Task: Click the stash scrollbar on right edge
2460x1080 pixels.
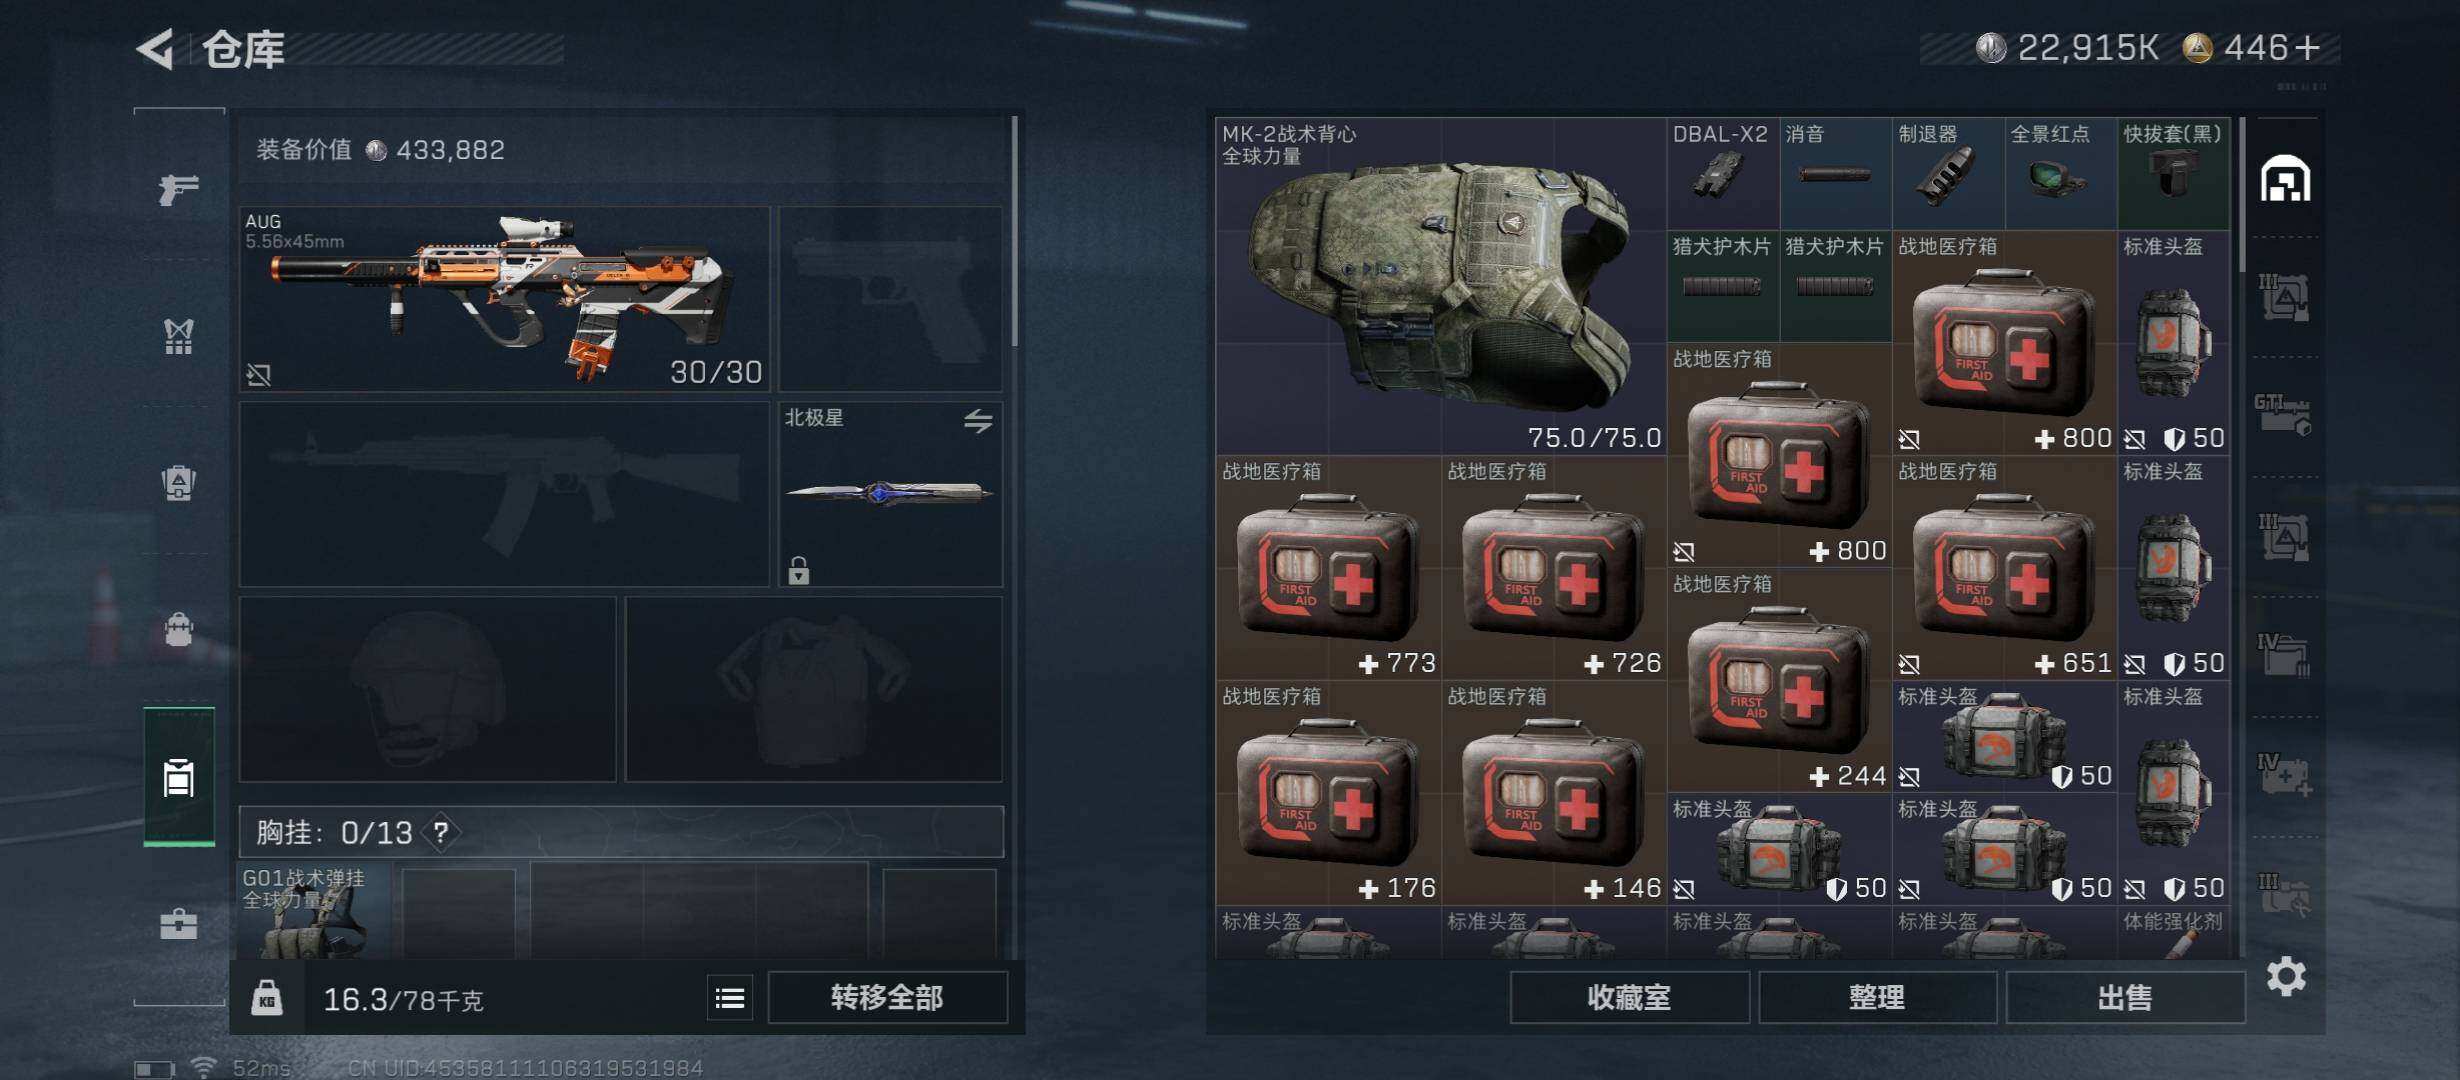Action: (2242, 194)
